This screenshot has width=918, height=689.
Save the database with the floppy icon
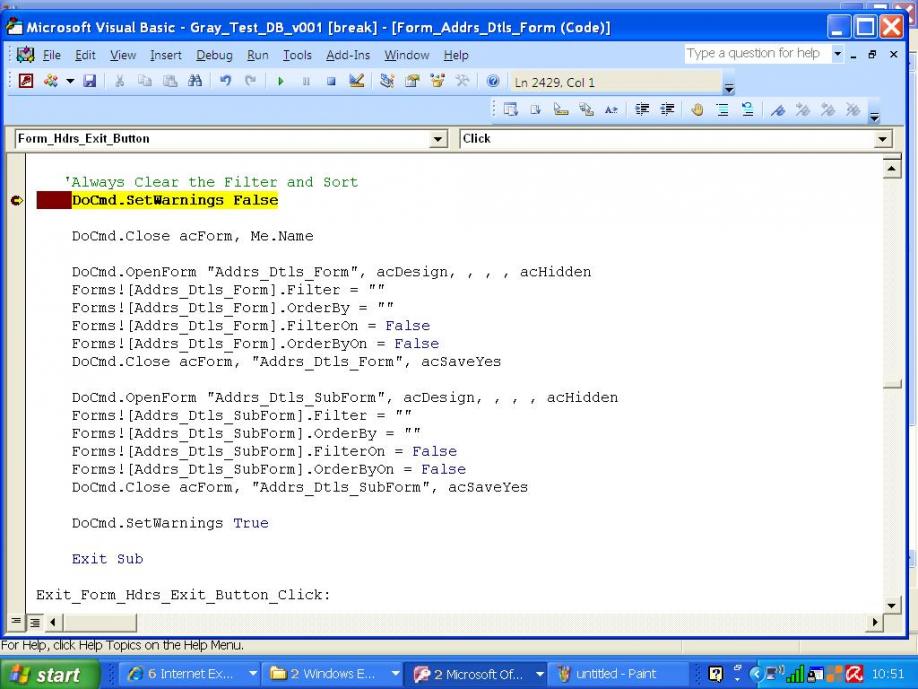click(x=89, y=81)
